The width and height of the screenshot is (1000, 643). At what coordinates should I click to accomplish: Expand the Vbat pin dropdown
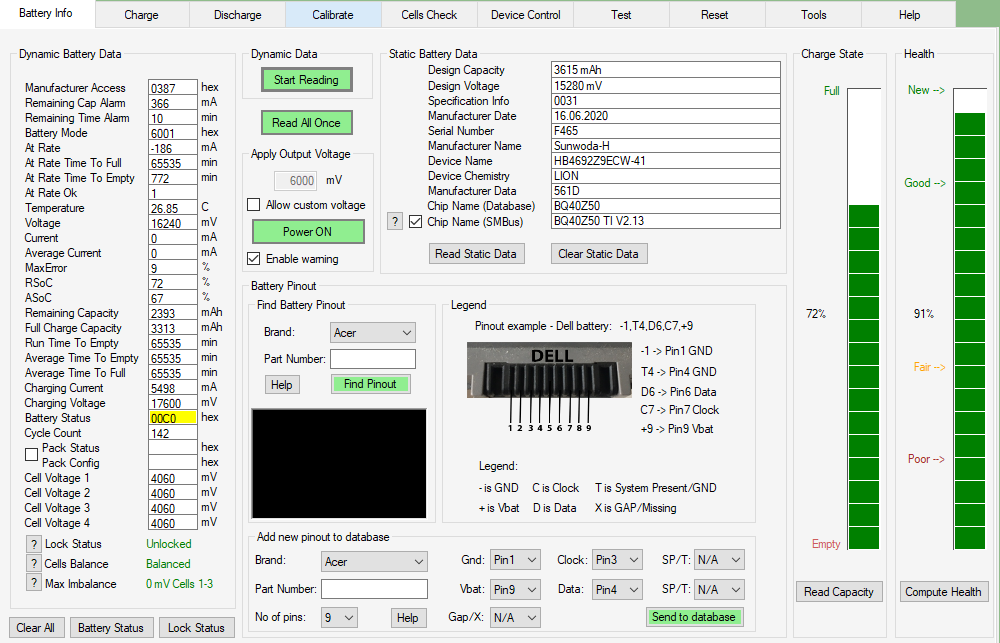pyautogui.click(x=515, y=589)
